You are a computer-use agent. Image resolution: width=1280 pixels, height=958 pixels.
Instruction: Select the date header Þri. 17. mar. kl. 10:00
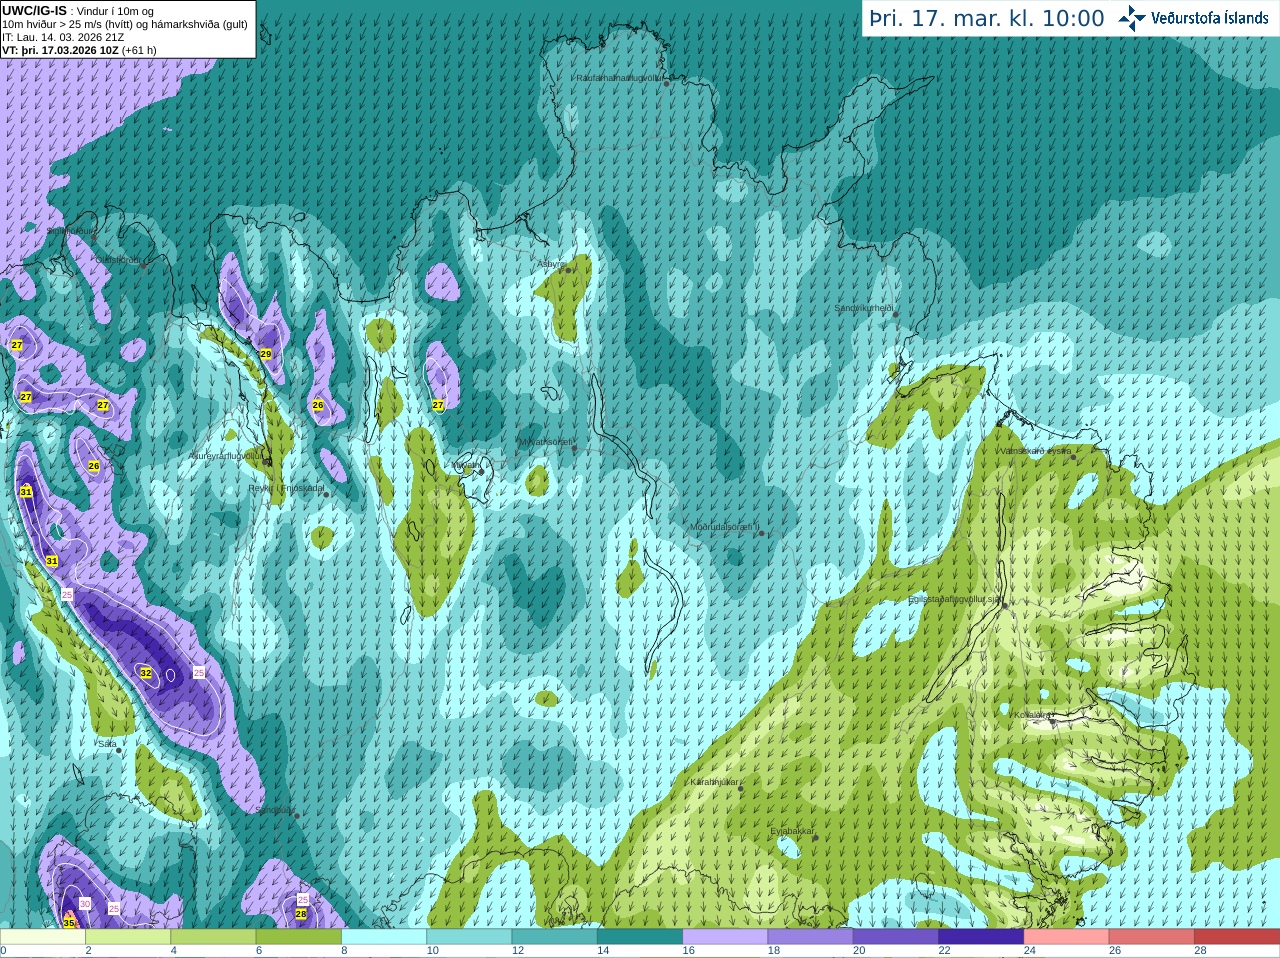987,18
